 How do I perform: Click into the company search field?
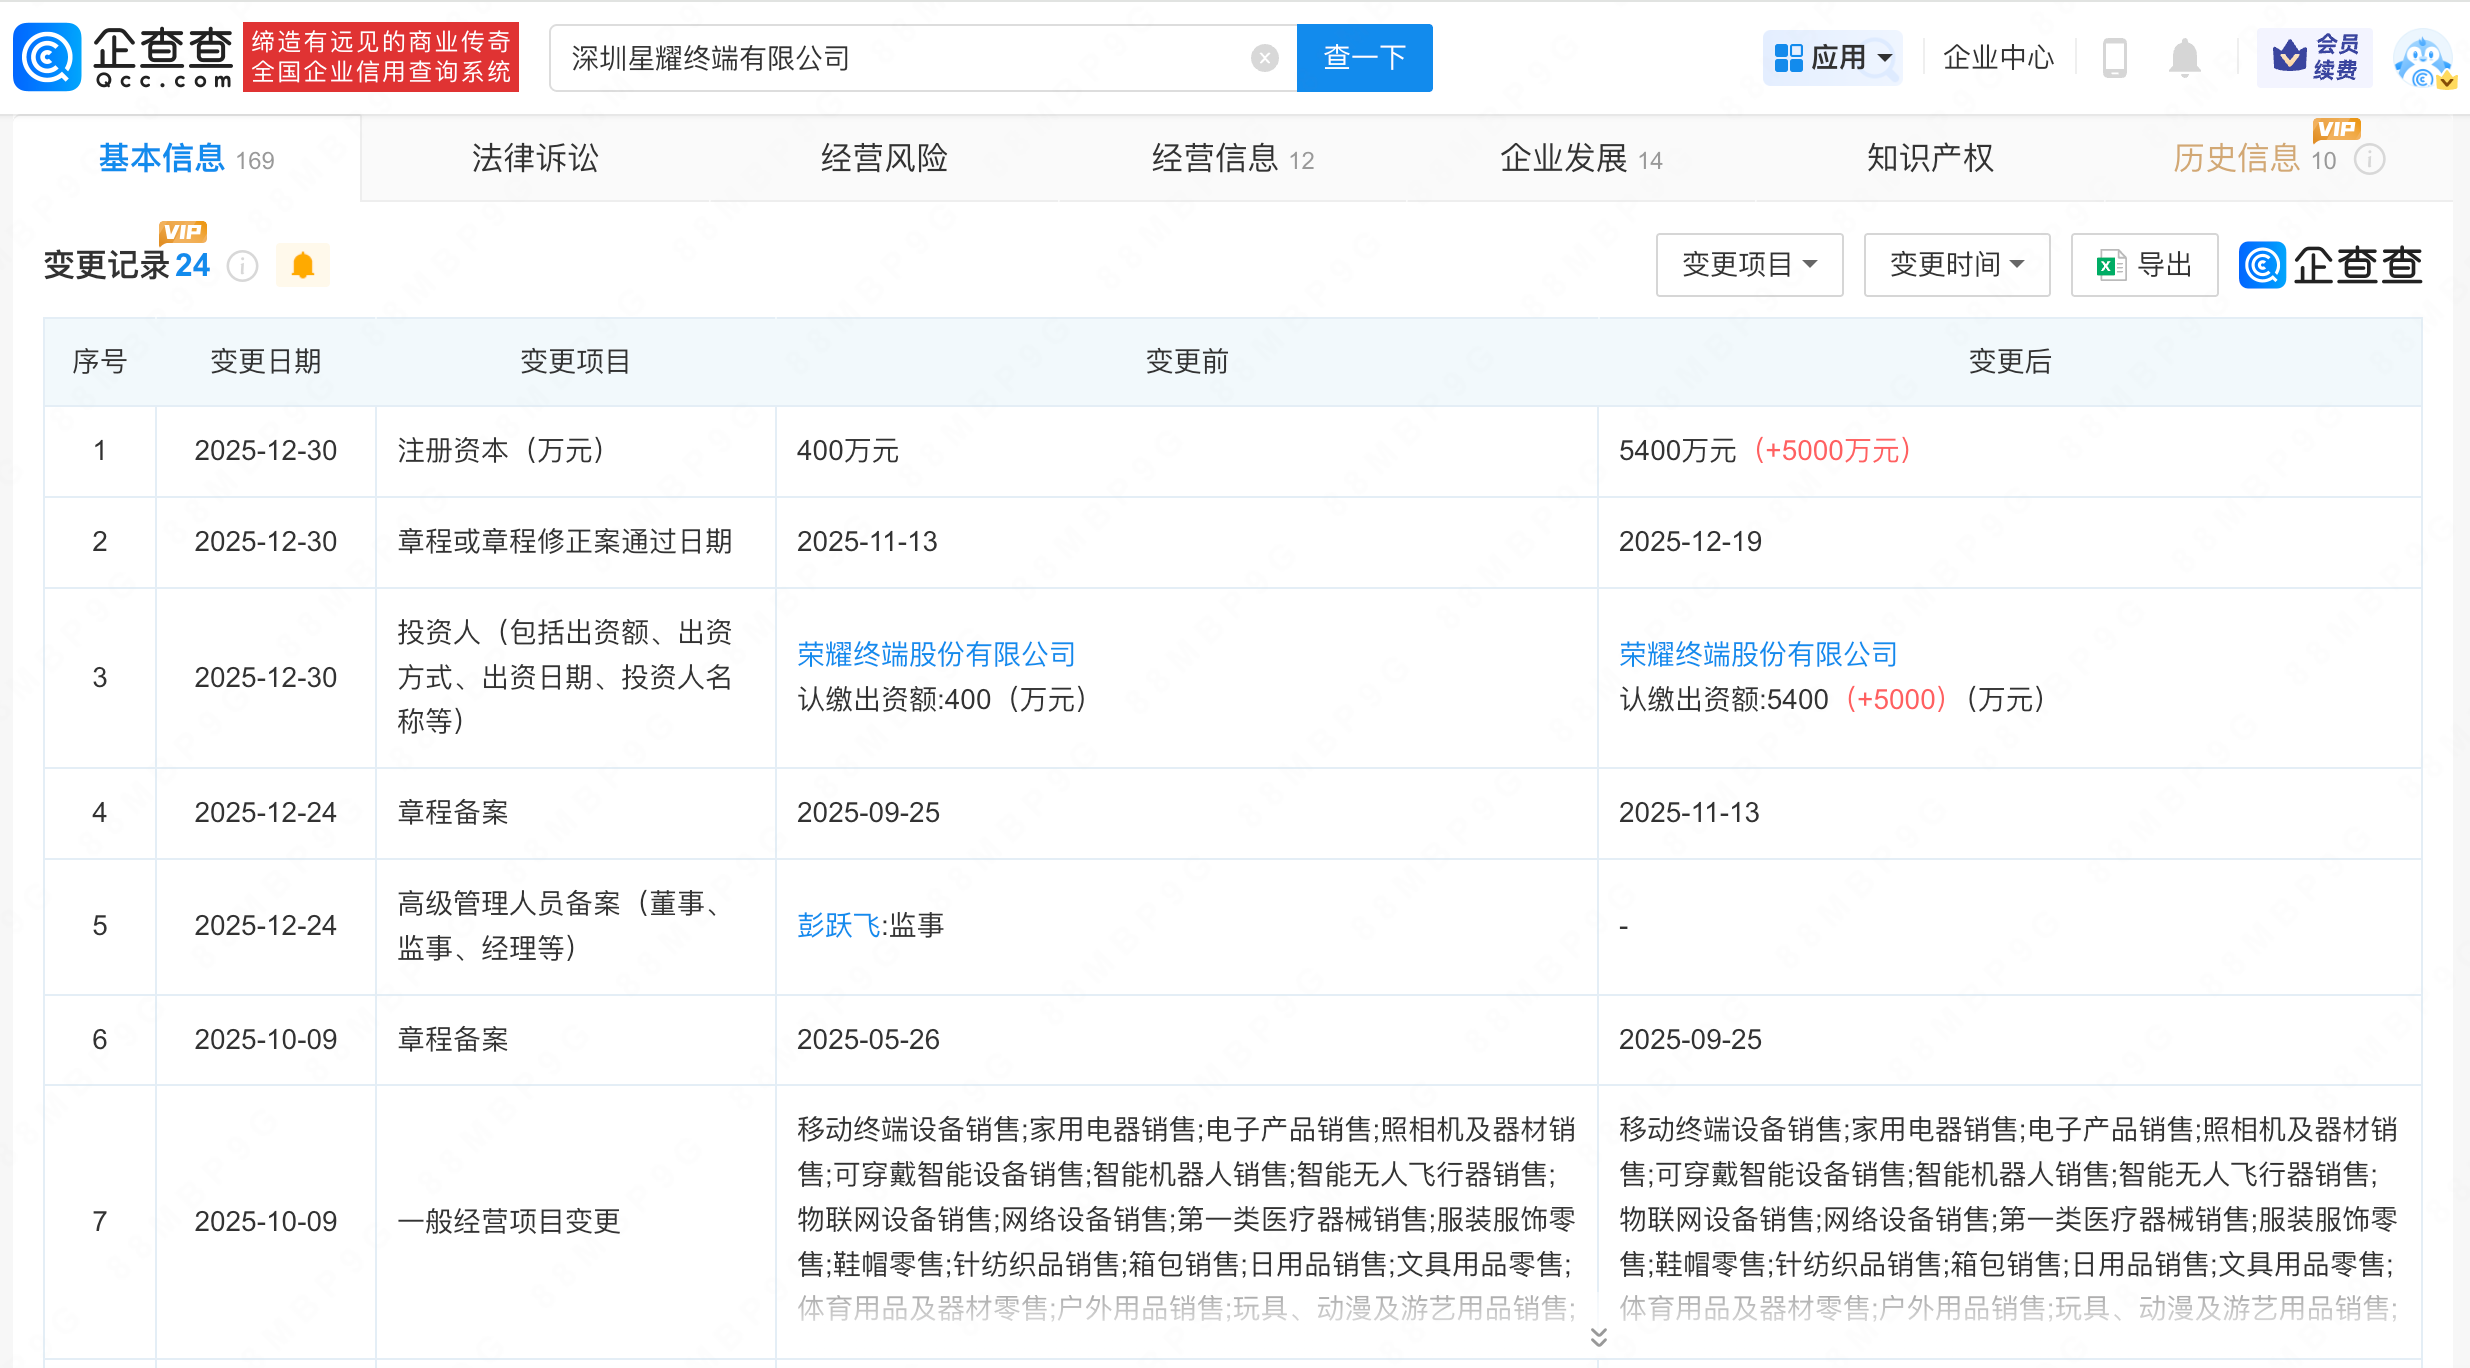pos(900,58)
